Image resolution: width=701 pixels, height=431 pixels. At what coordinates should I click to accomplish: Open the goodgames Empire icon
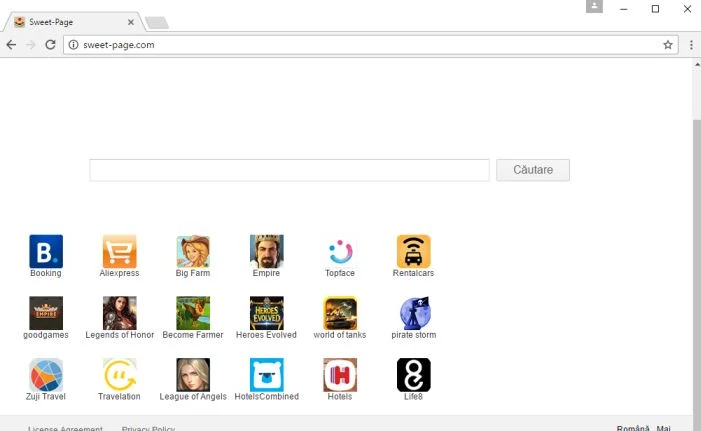pyautogui.click(x=46, y=313)
